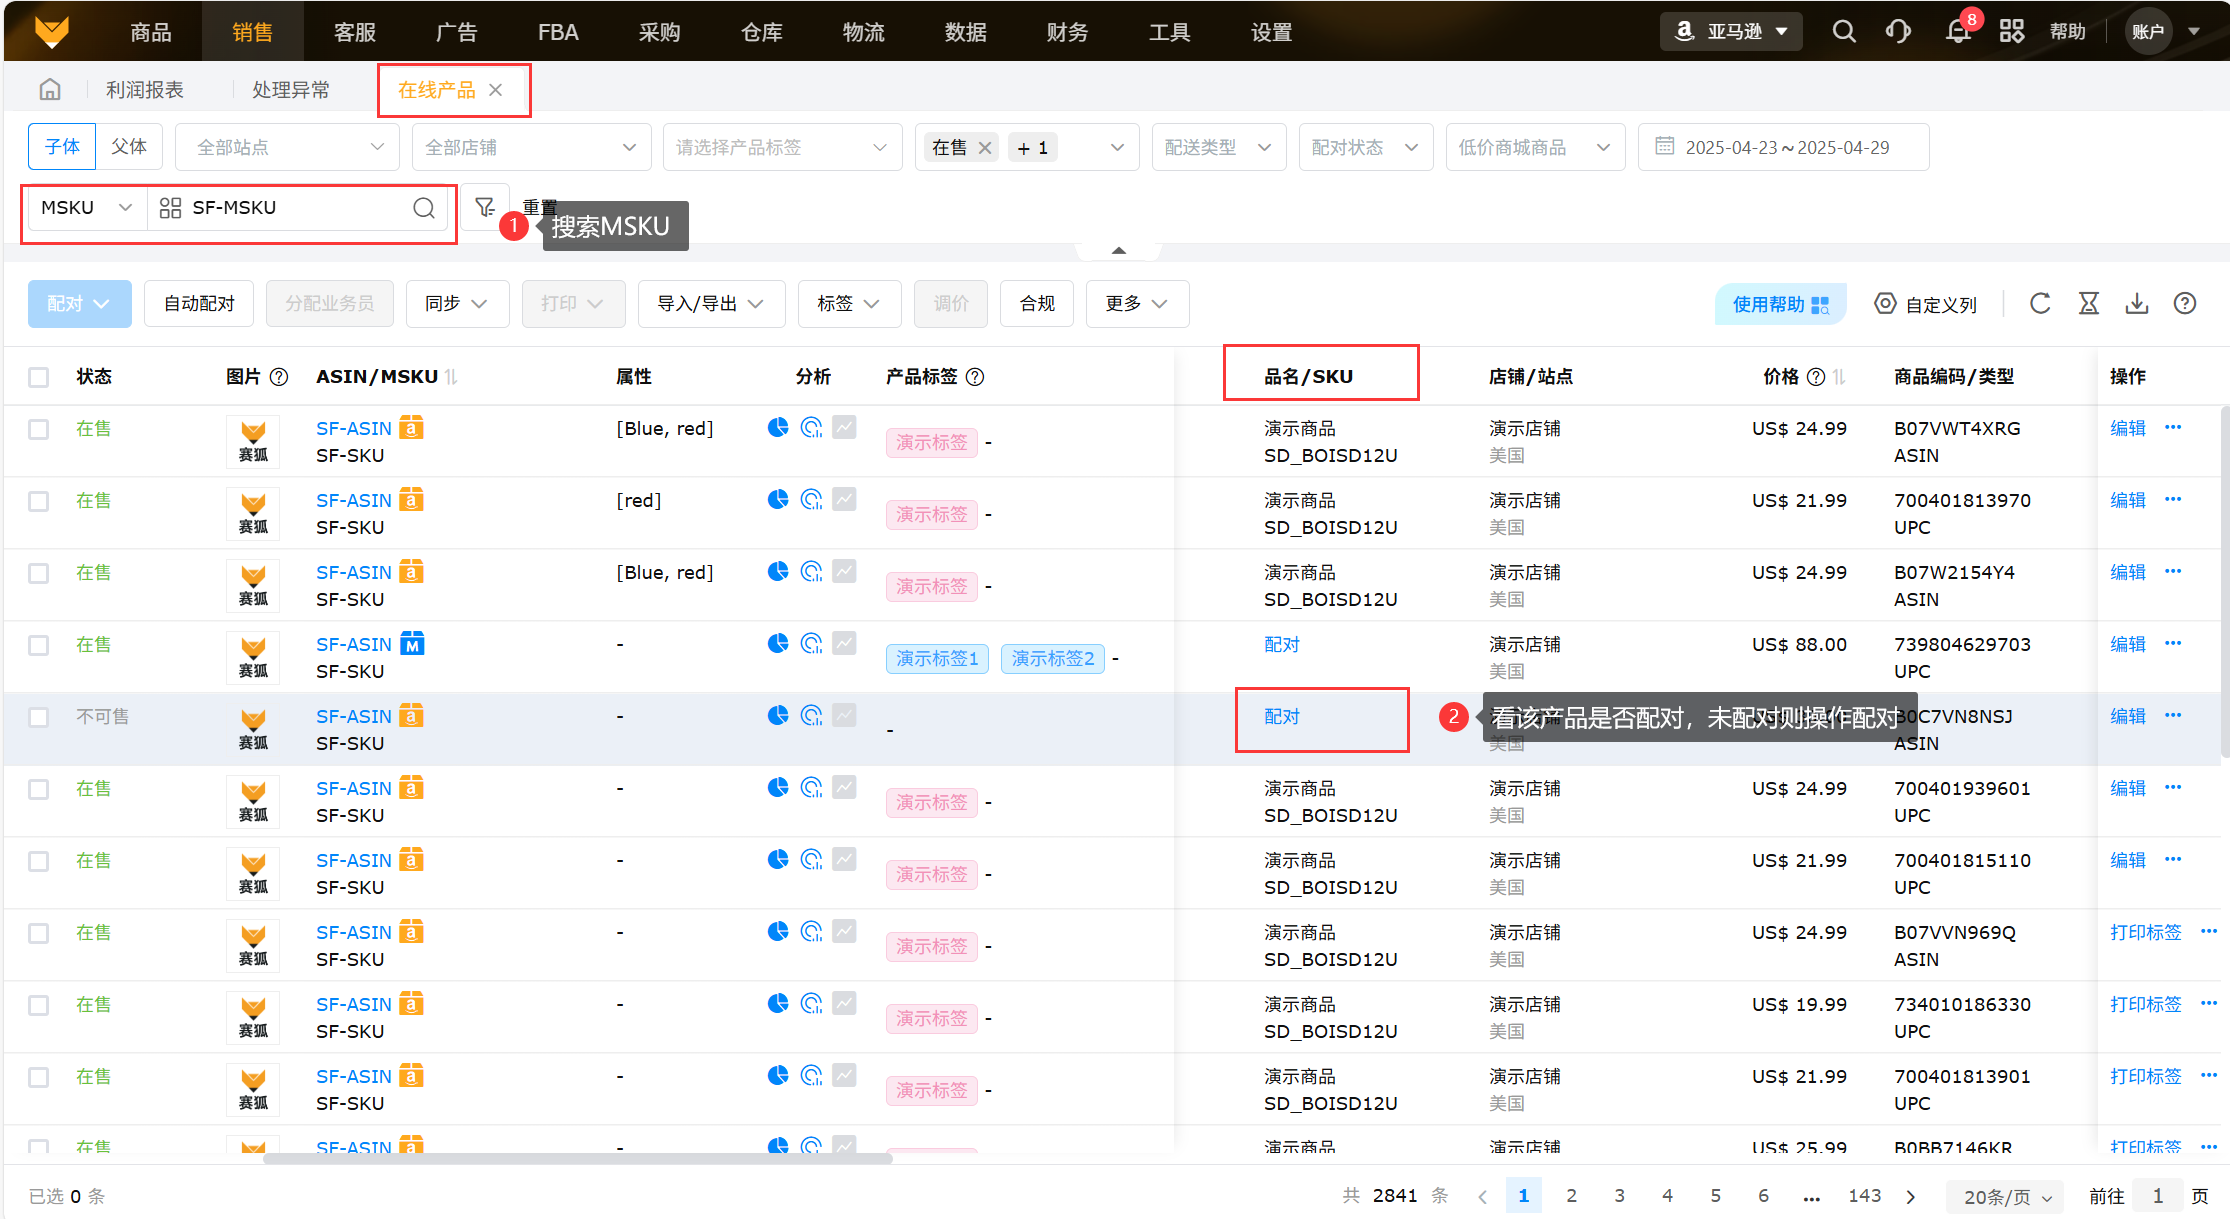Open the customer service headset icon
This screenshot has height=1219, width=2230.
click(x=1898, y=32)
